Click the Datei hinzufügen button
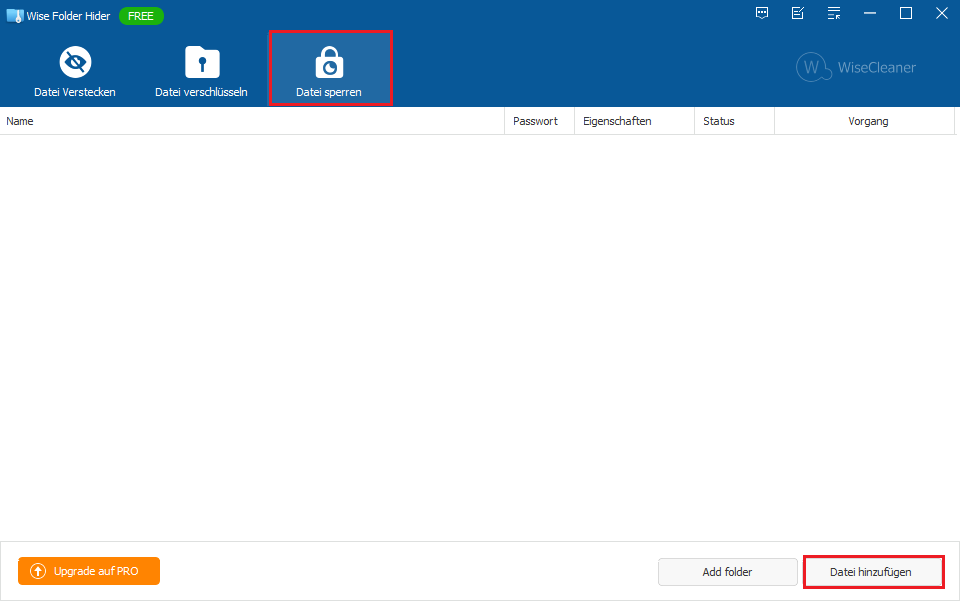The height and width of the screenshot is (601, 960). pyautogui.click(x=871, y=572)
